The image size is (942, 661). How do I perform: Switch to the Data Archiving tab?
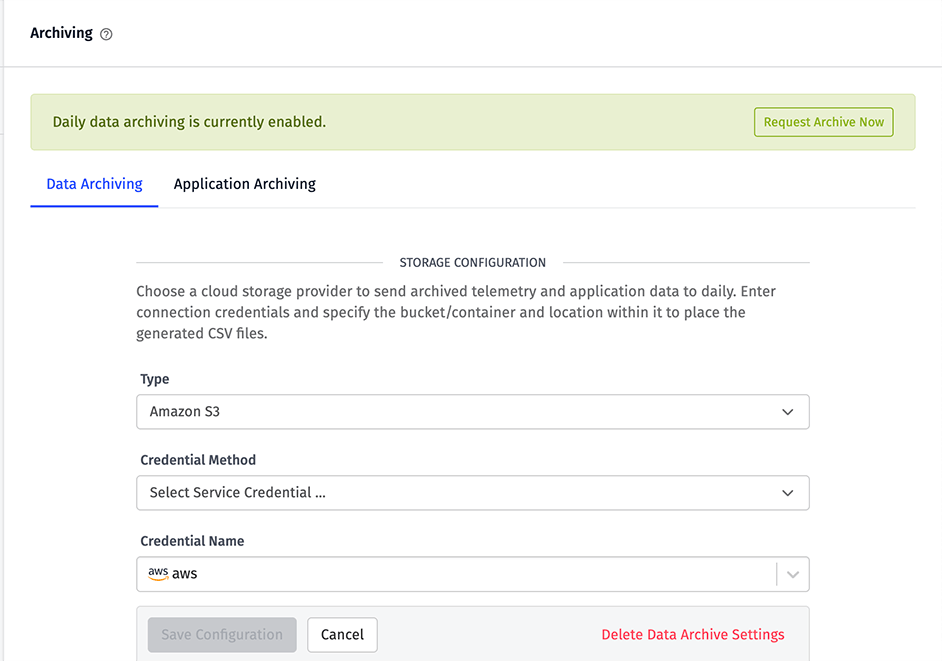[x=95, y=184]
